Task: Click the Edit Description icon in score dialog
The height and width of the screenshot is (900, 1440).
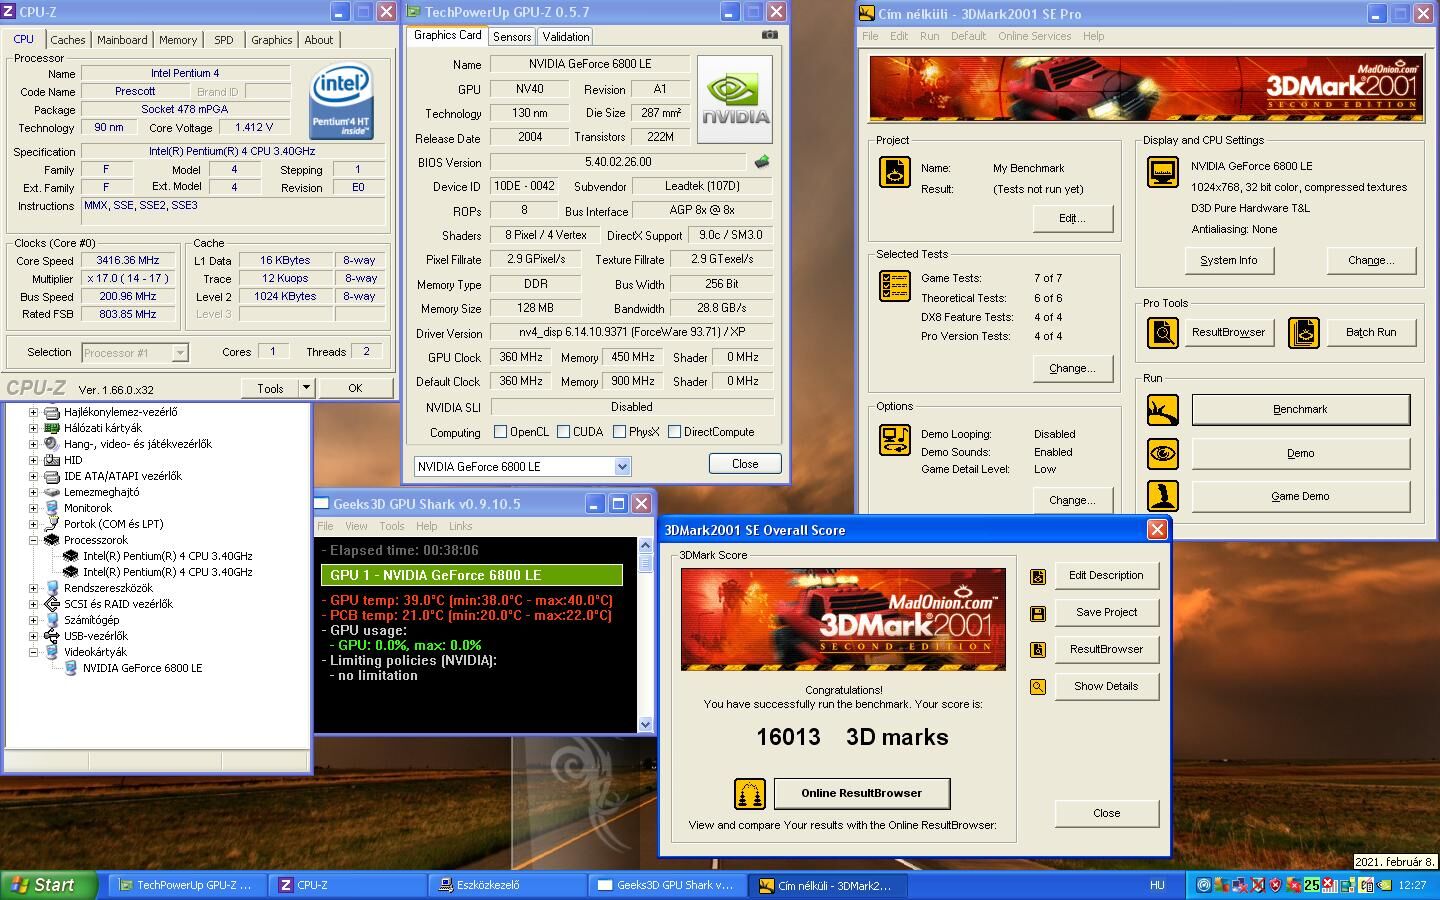Action: tap(1038, 576)
